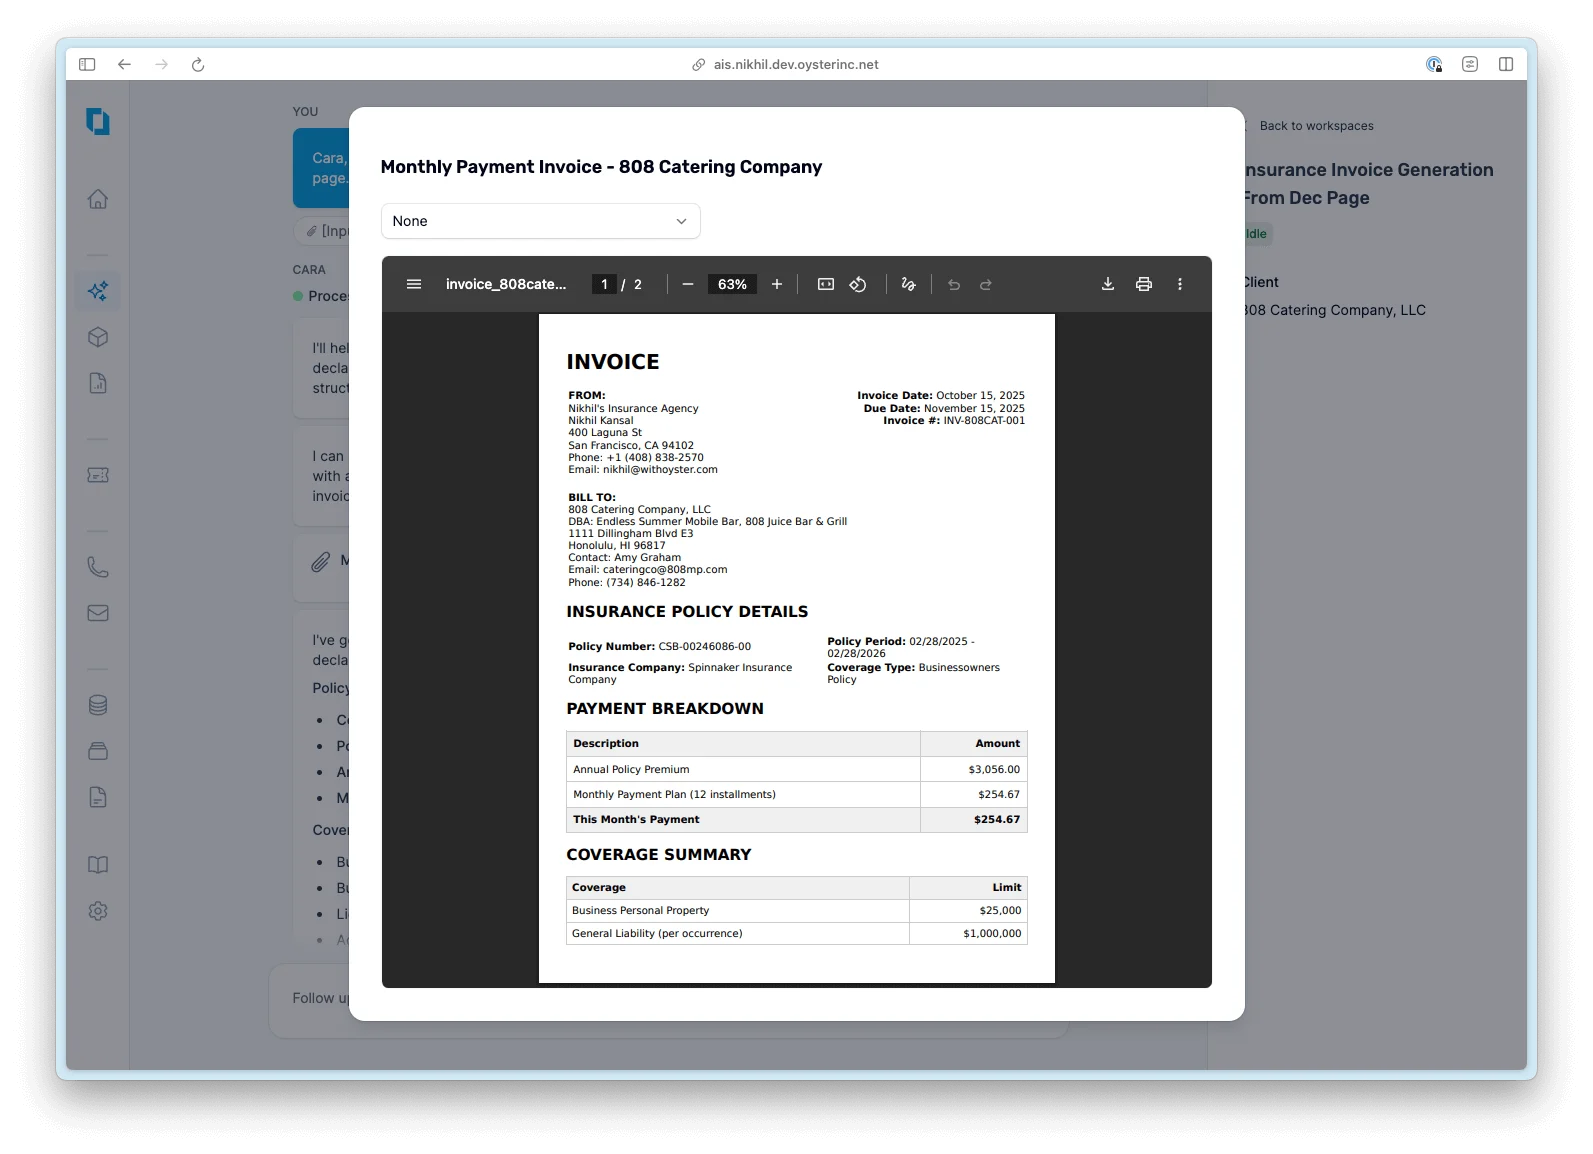Click Monthly Payment Plan (12 installments) row

point(796,795)
